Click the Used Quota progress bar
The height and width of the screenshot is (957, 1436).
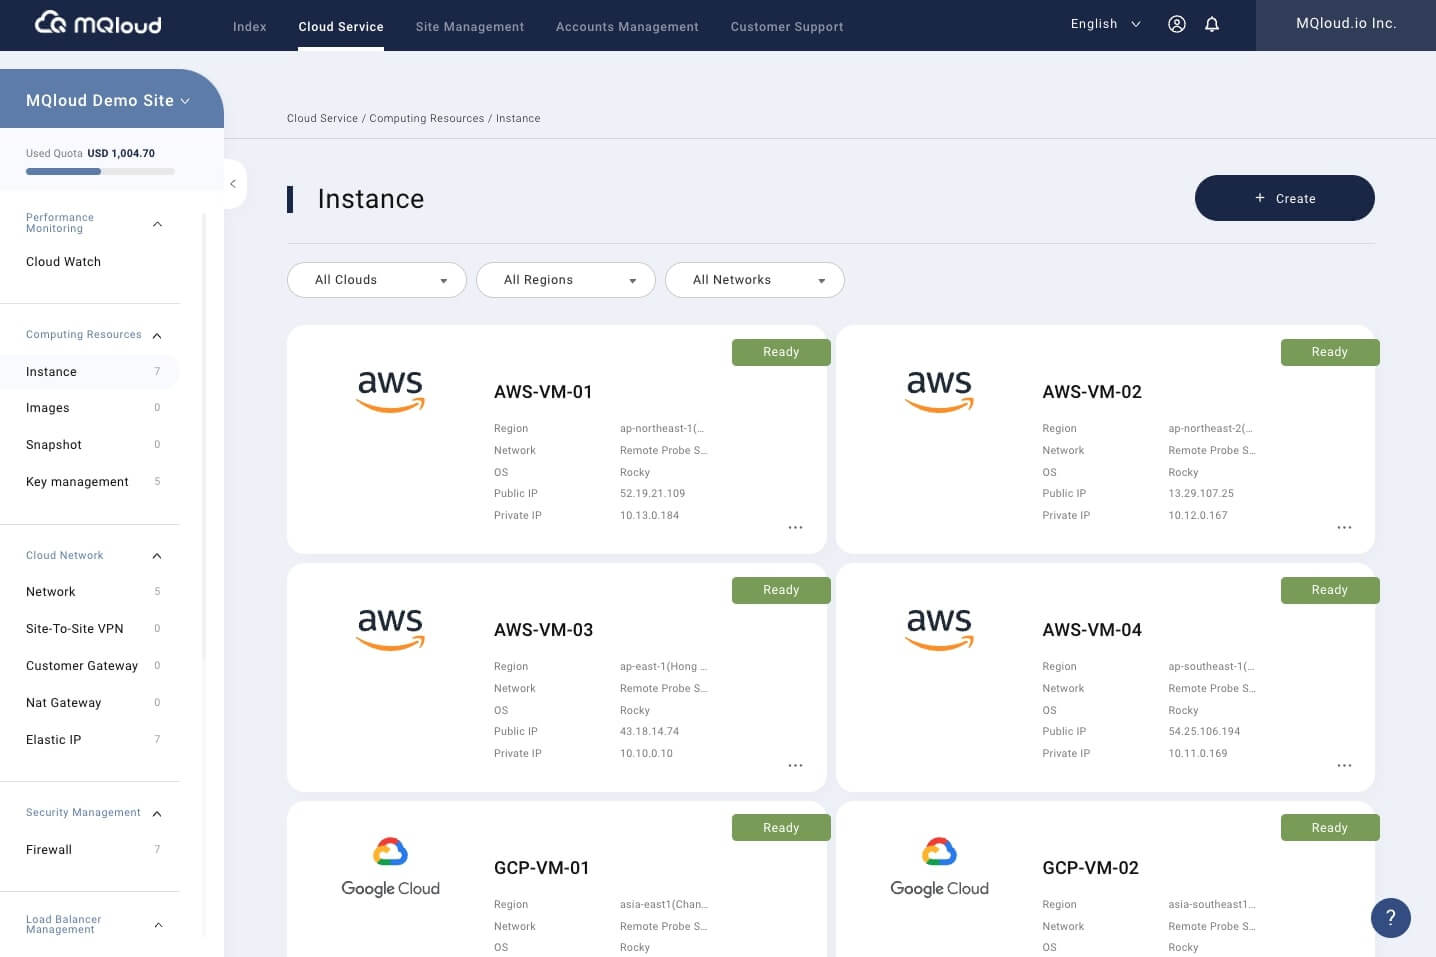100,172
